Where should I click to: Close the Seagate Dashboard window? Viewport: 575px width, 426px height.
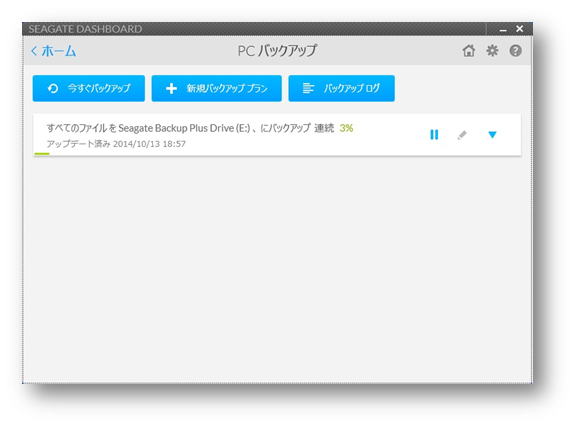[520, 29]
